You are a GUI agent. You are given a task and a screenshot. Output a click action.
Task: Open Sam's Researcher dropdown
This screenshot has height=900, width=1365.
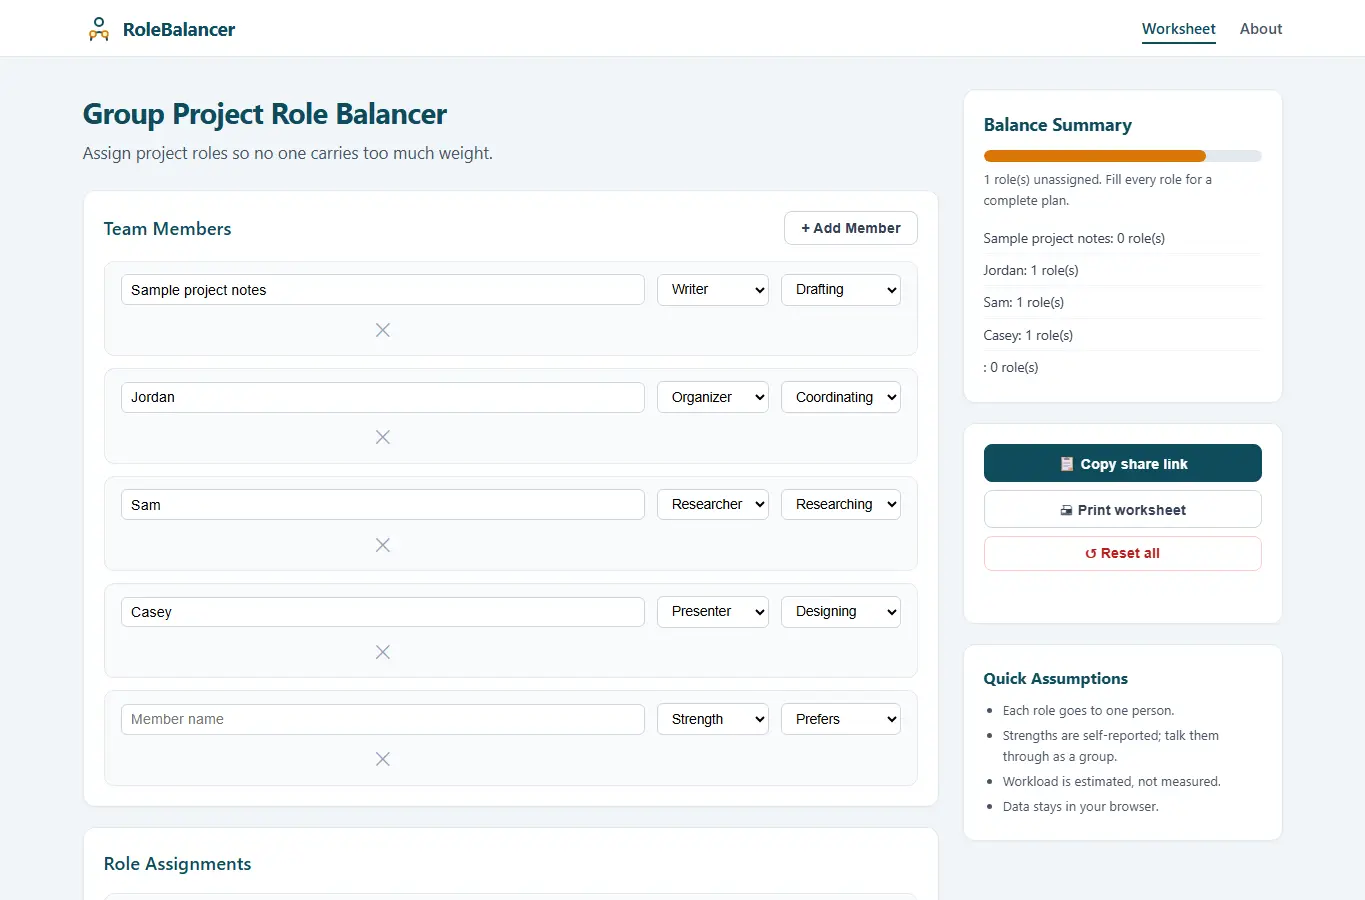point(713,504)
